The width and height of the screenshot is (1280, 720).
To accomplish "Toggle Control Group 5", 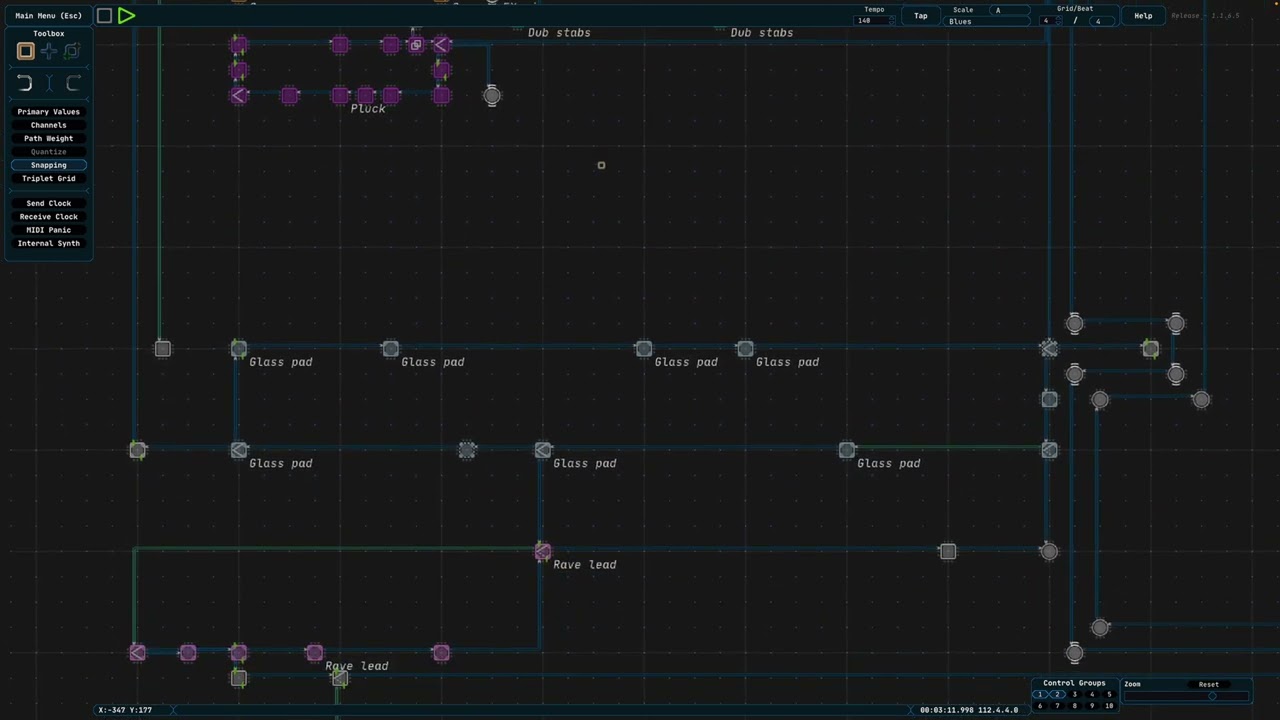I will 1108,694.
